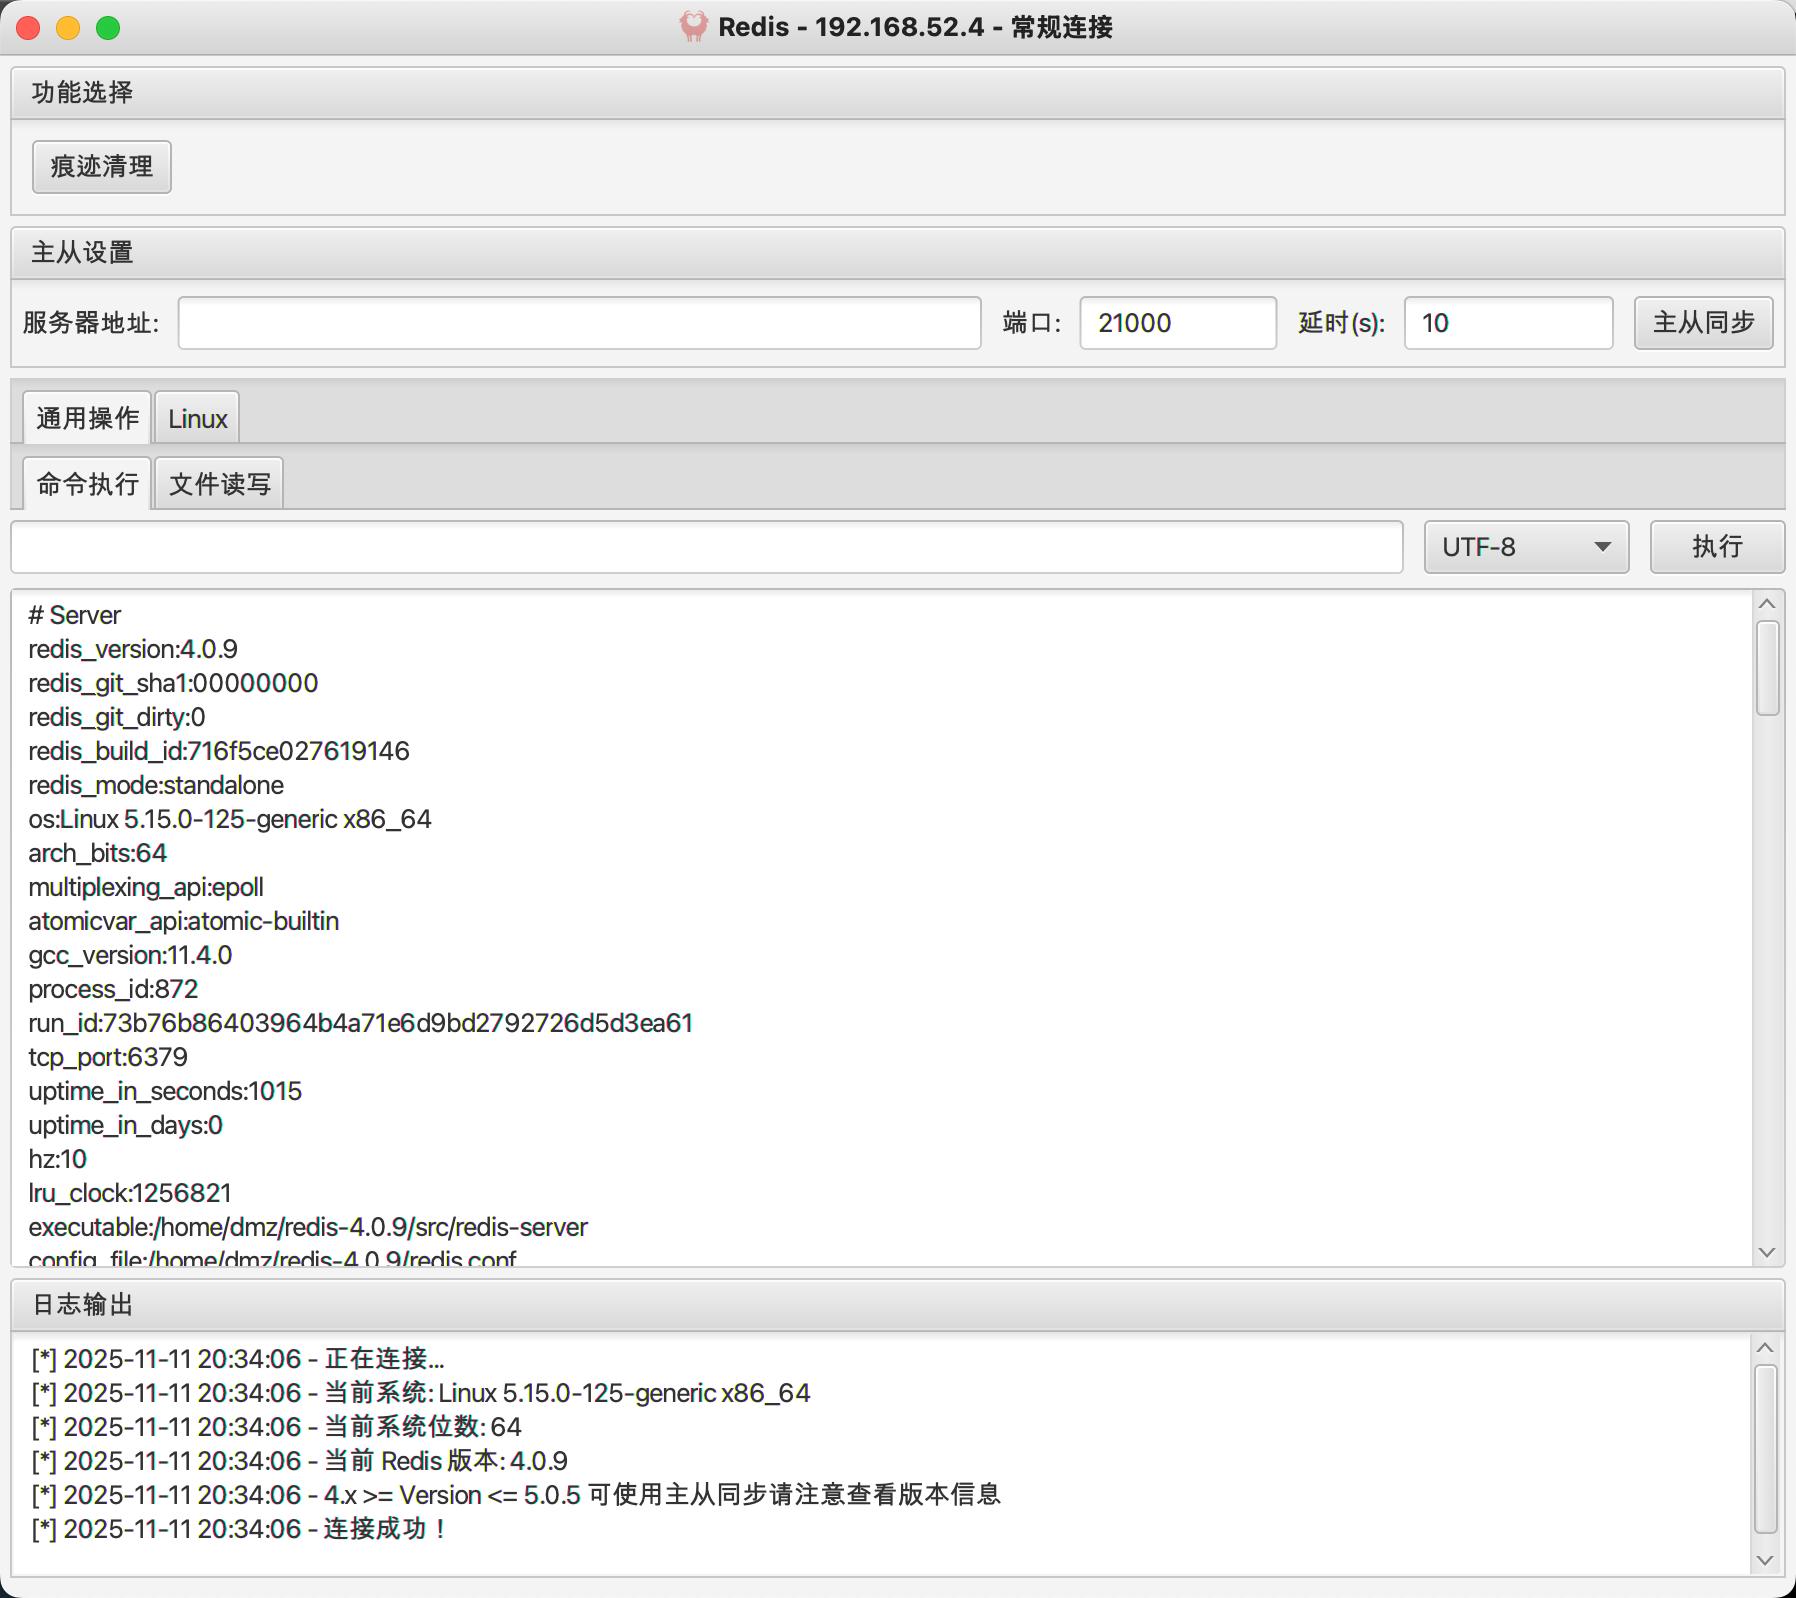Edit the 延时(s) field showing 10
This screenshot has width=1796, height=1598.
click(x=1508, y=323)
